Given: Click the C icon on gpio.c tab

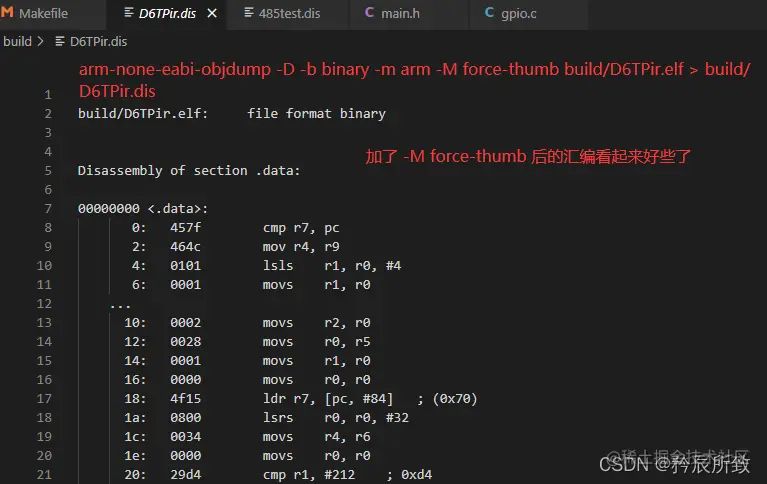Looking at the screenshot, I should point(489,13).
